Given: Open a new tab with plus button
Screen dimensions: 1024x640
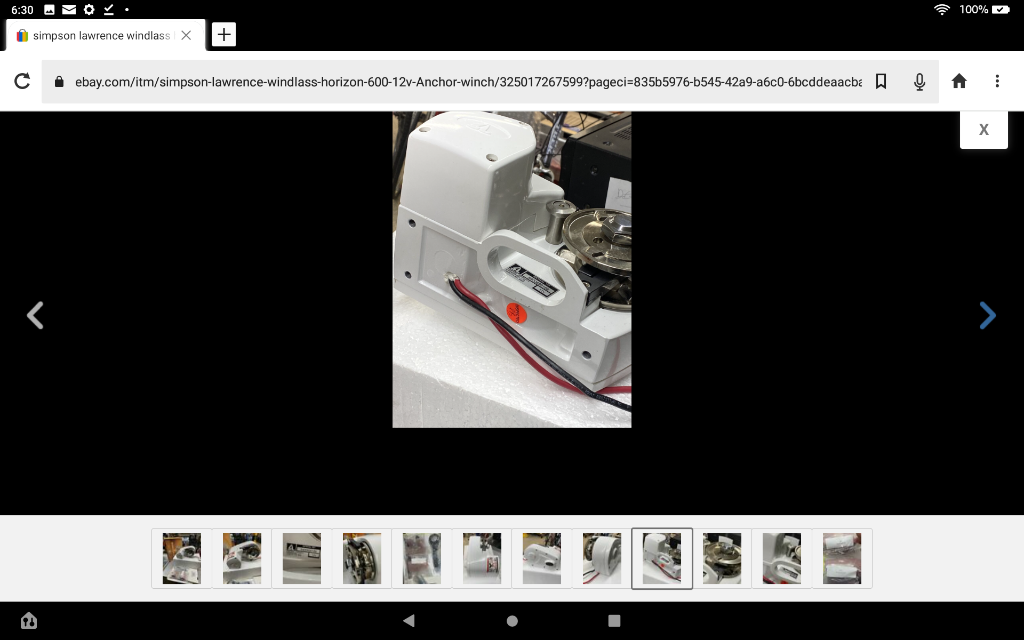Looking at the screenshot, I should pos(224,35).
